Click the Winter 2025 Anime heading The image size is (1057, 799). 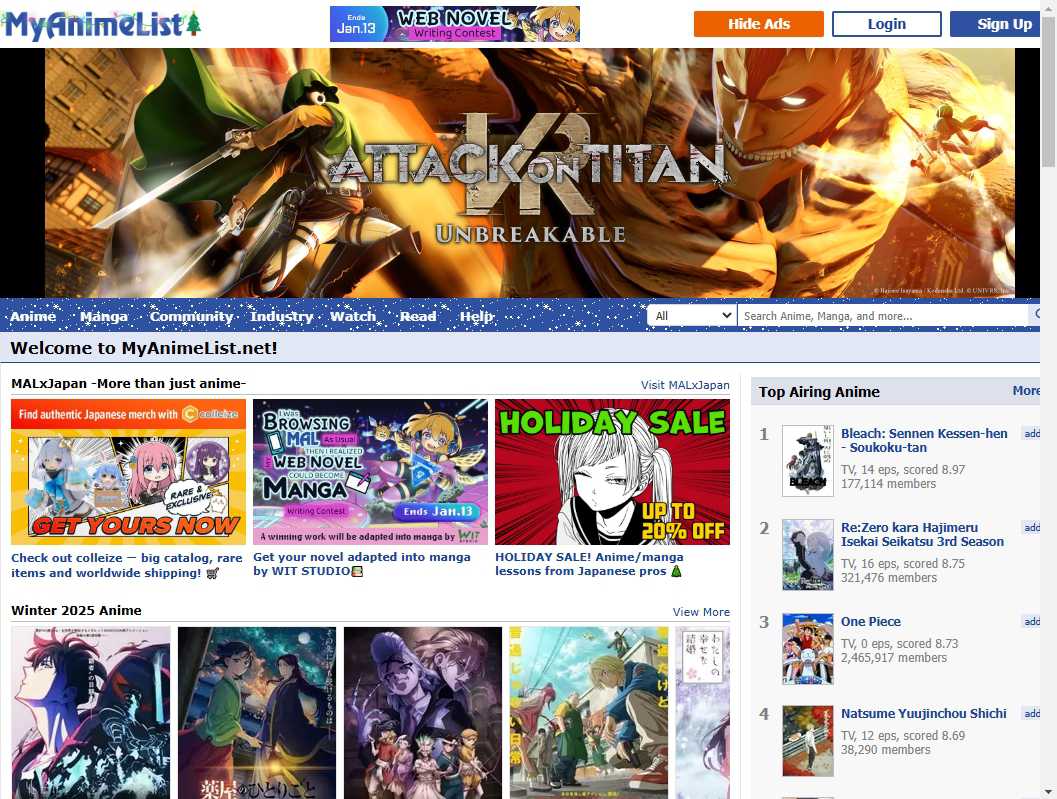76,610
